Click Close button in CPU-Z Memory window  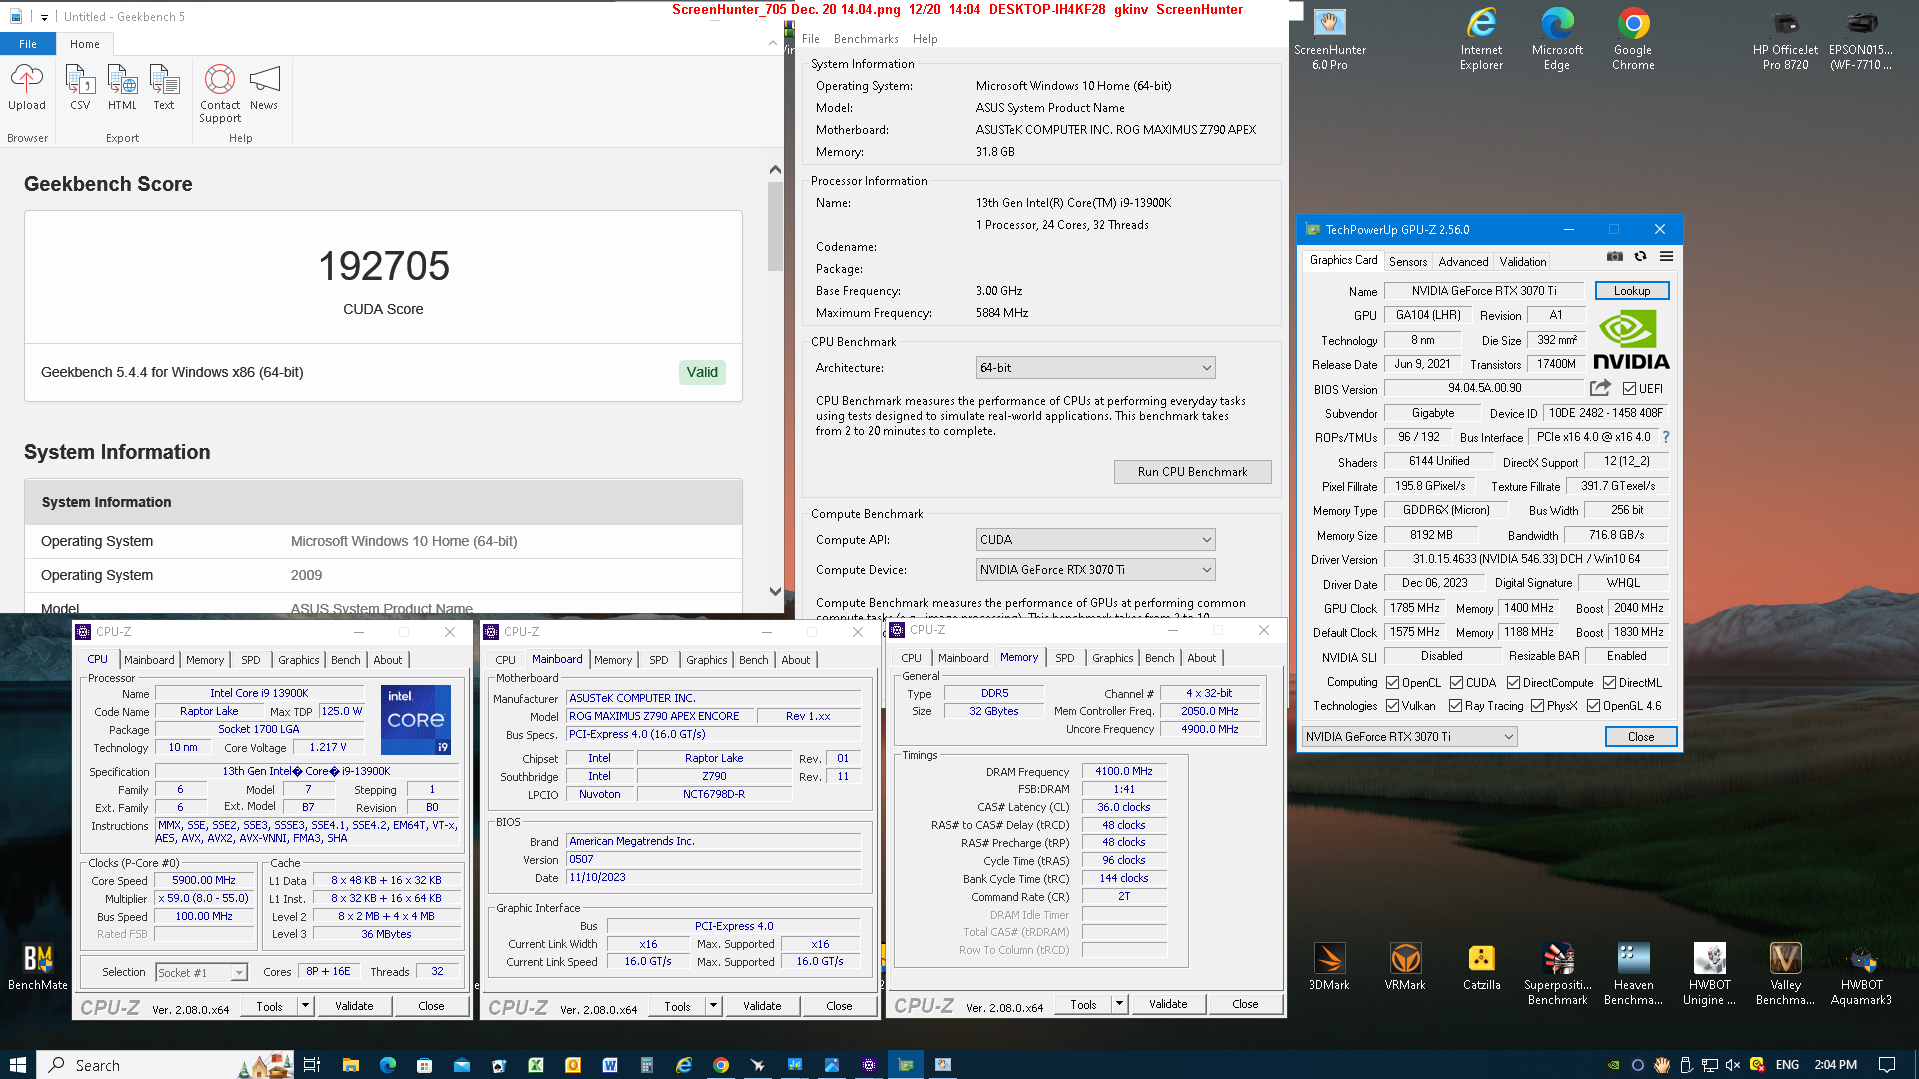1245,1004
